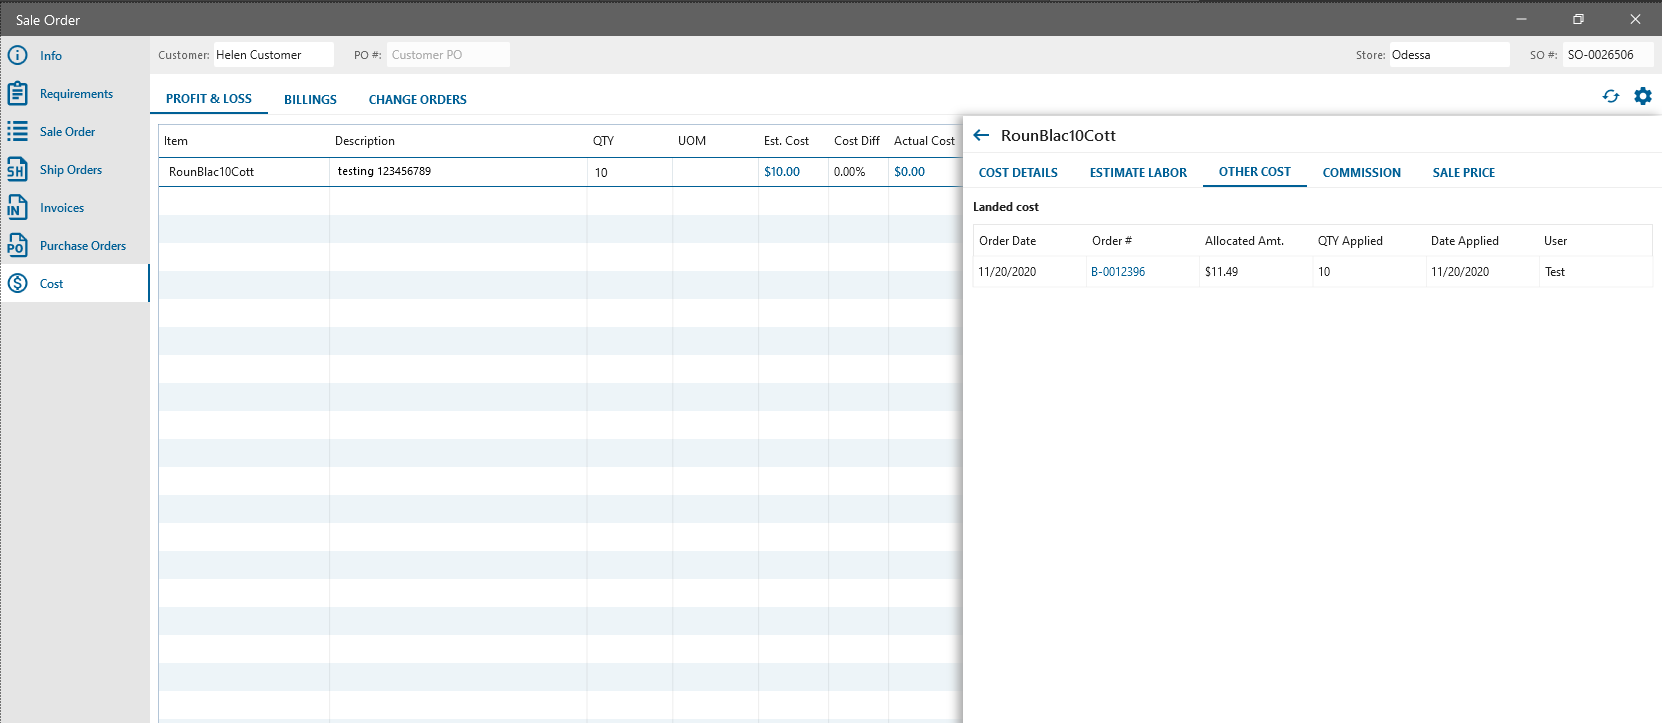1662x723 pixels.
Task: Click the Info sidebar icon
Action: click(x=17, y=55)
